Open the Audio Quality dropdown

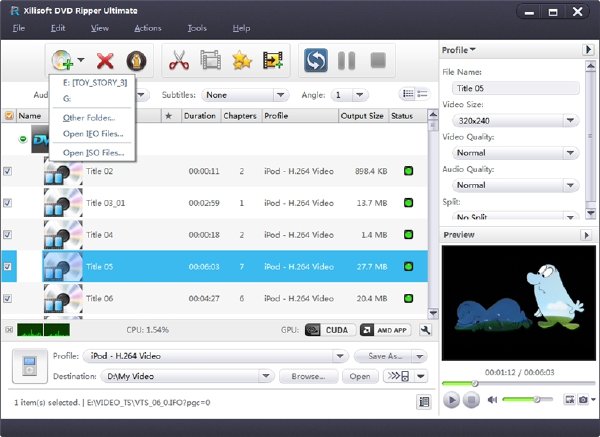click(515, 185)
